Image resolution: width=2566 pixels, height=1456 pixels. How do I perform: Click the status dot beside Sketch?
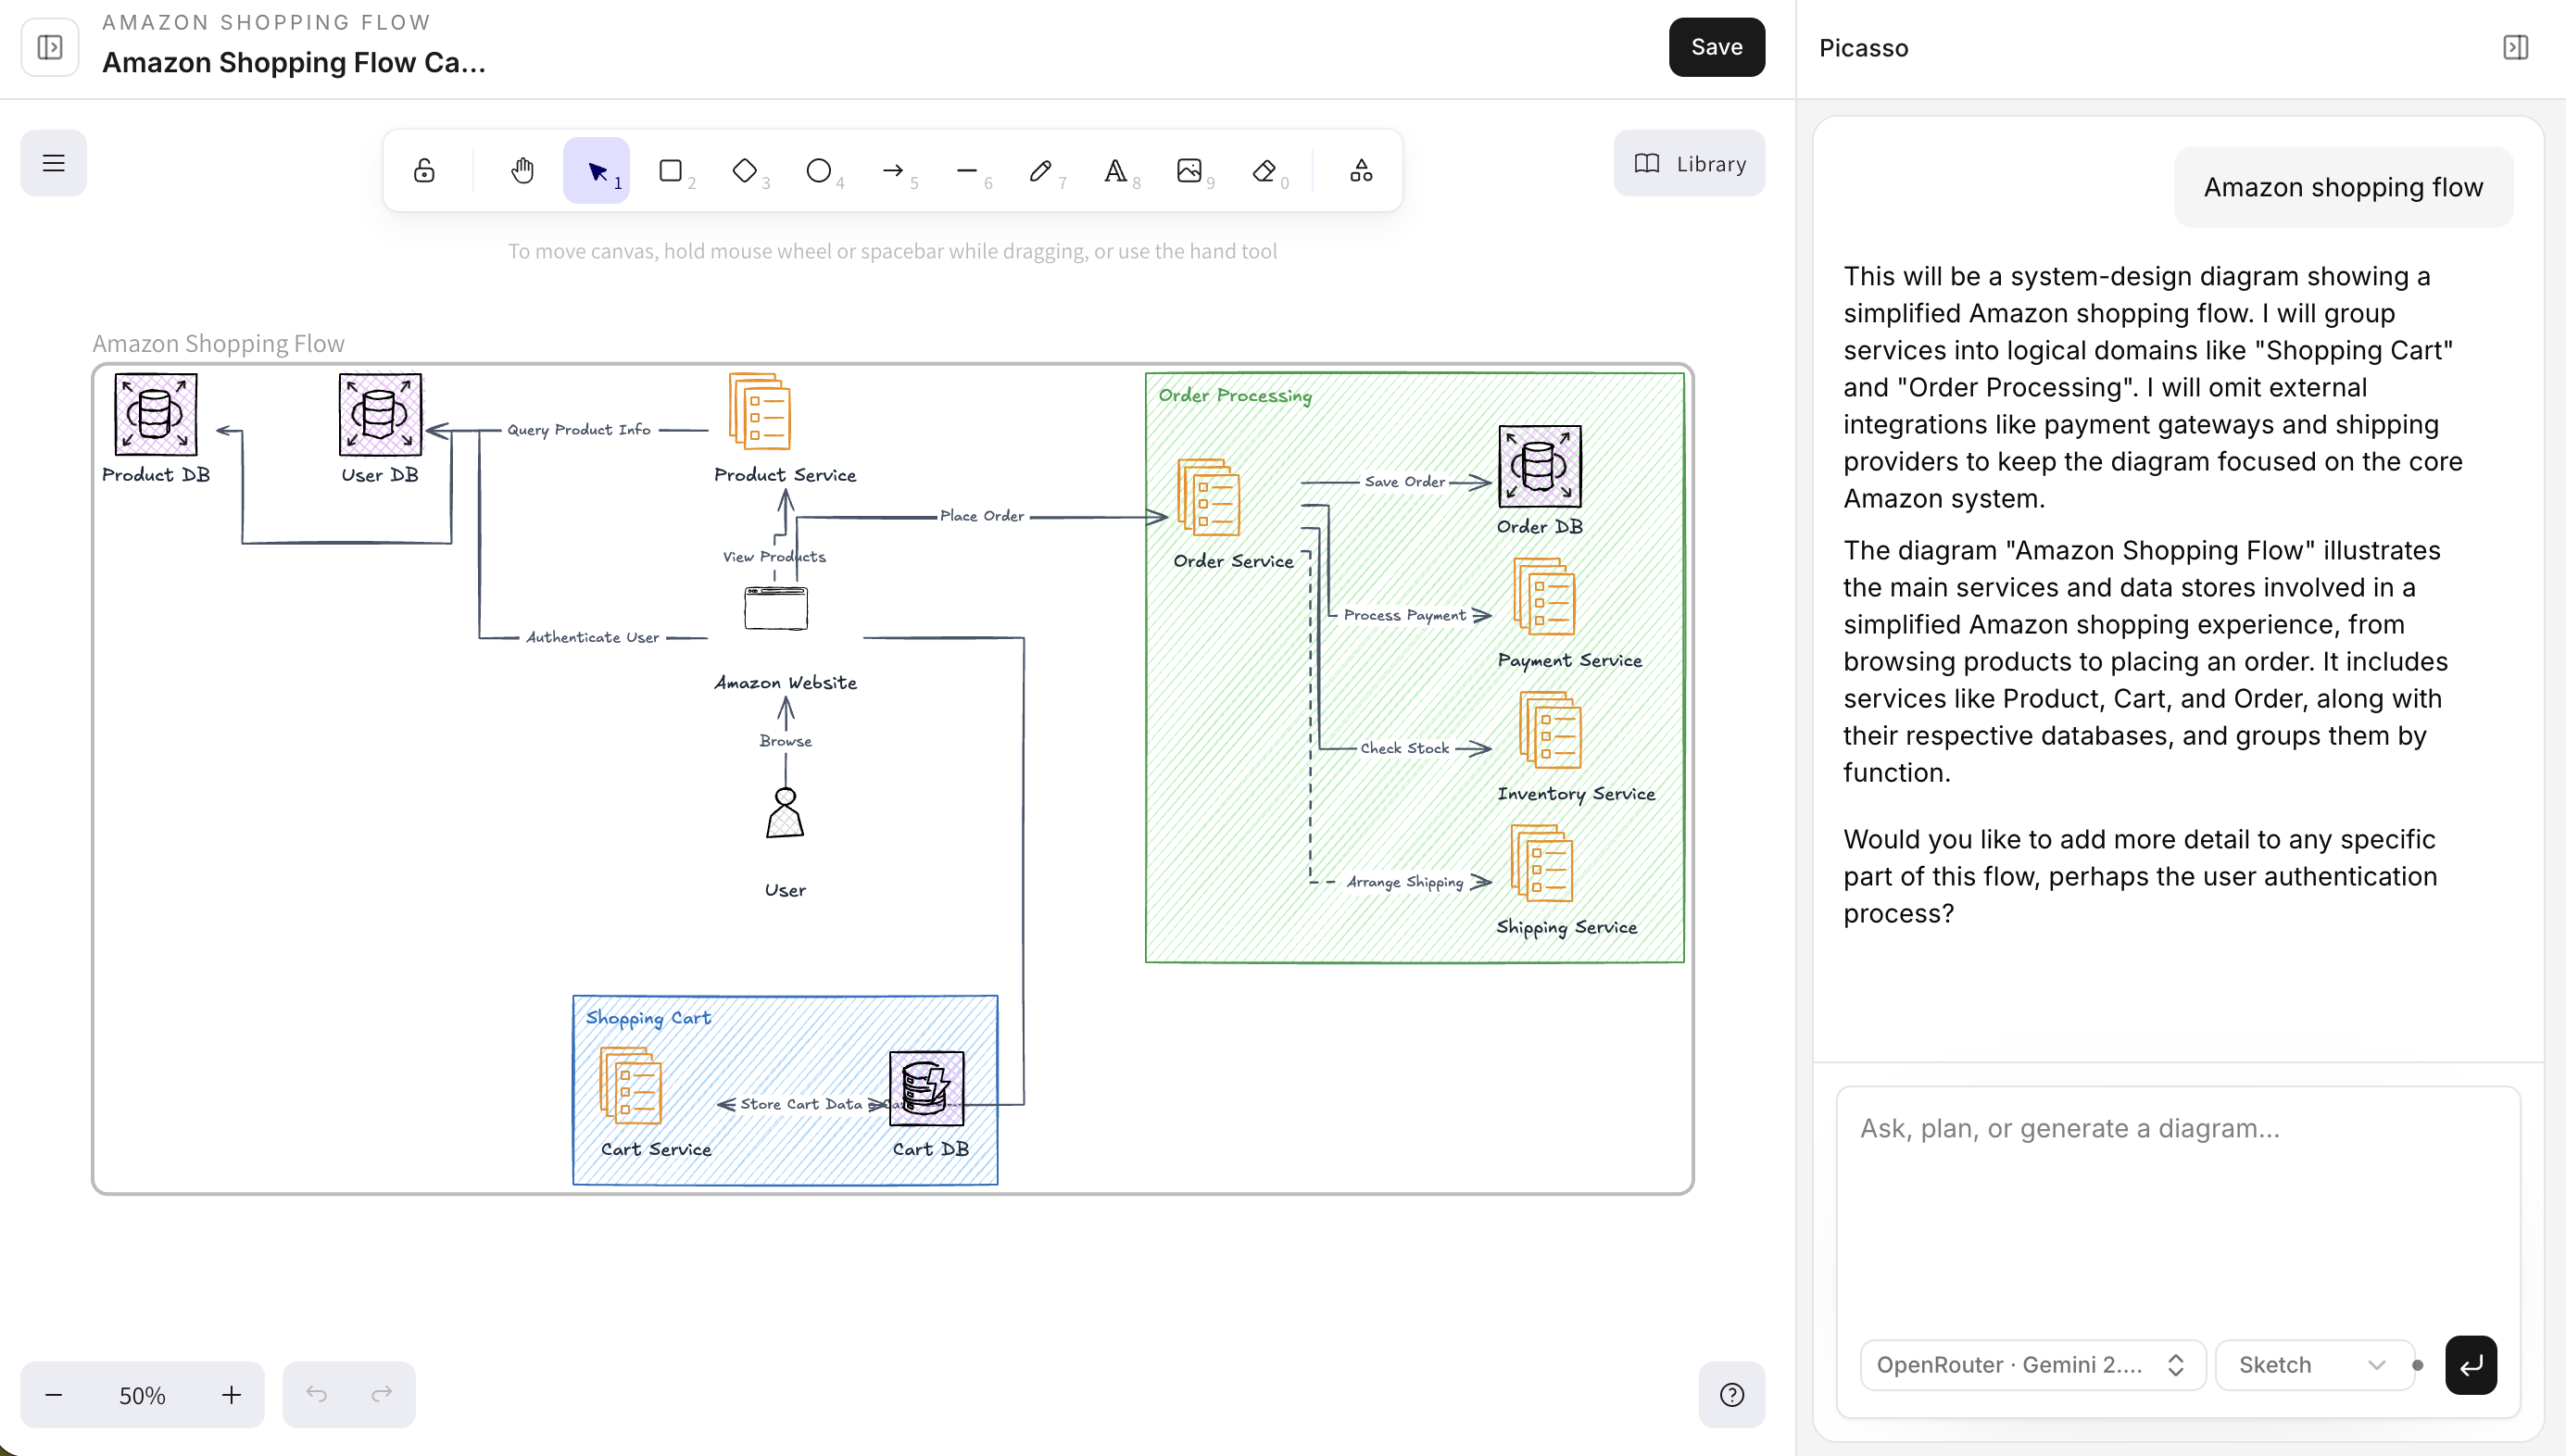click(2417, 1365)
